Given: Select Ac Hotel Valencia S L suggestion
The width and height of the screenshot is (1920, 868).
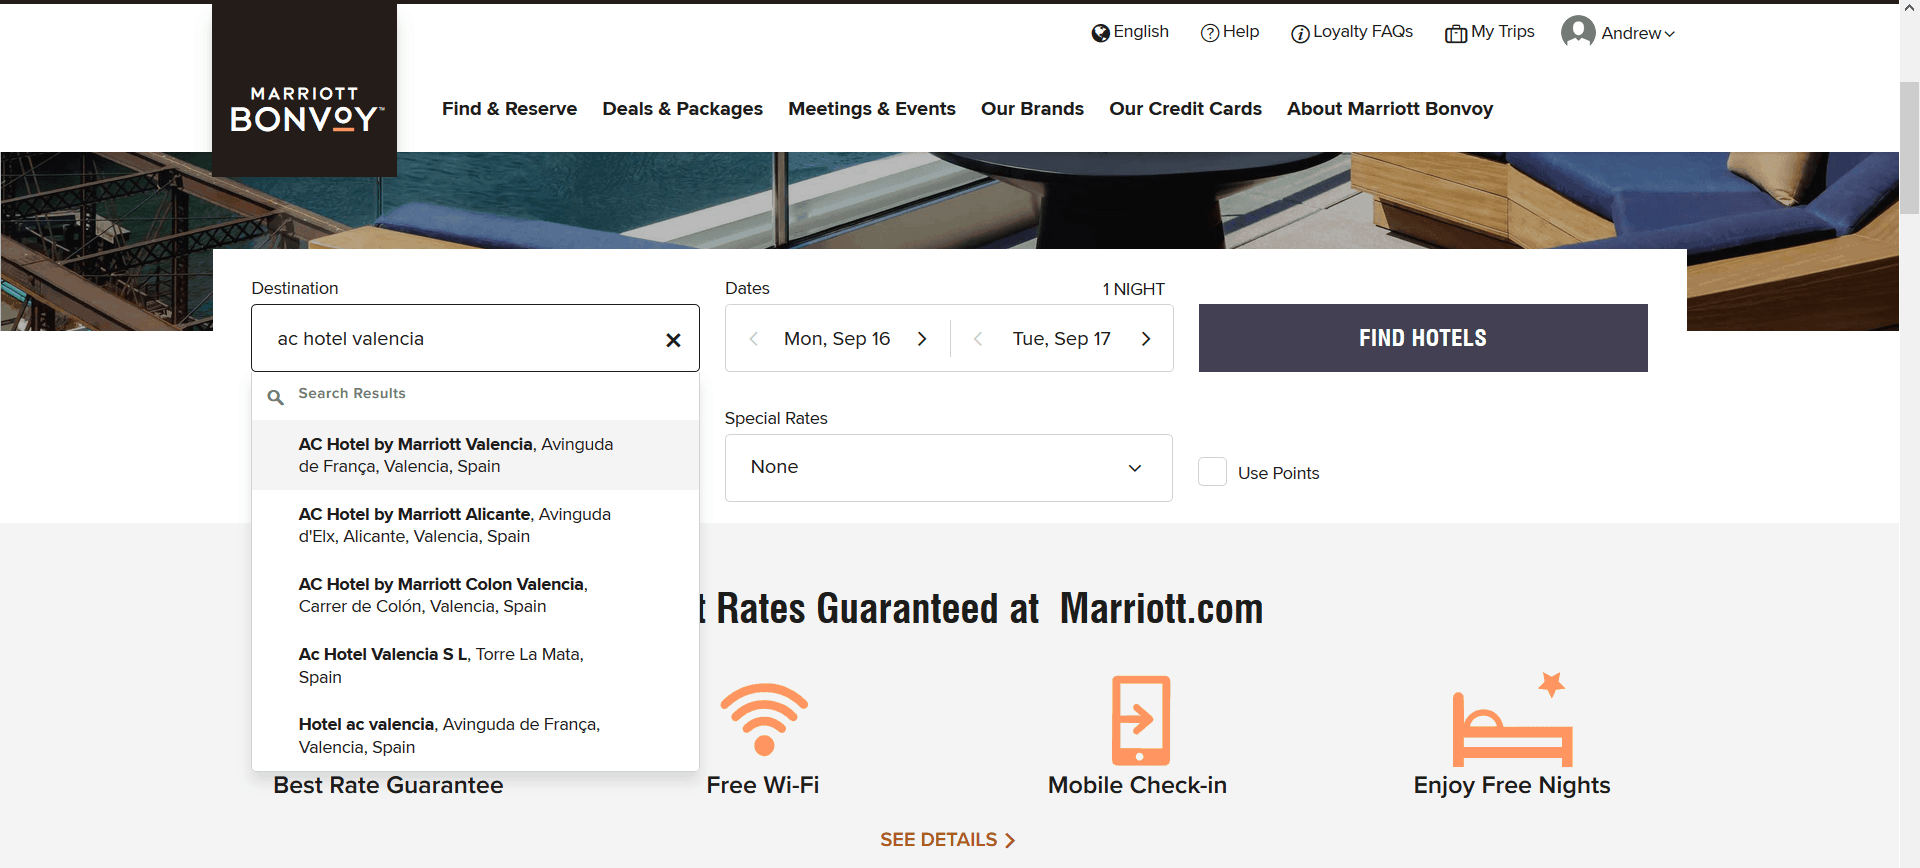Looking at the screenshot, I should [475, 665].
